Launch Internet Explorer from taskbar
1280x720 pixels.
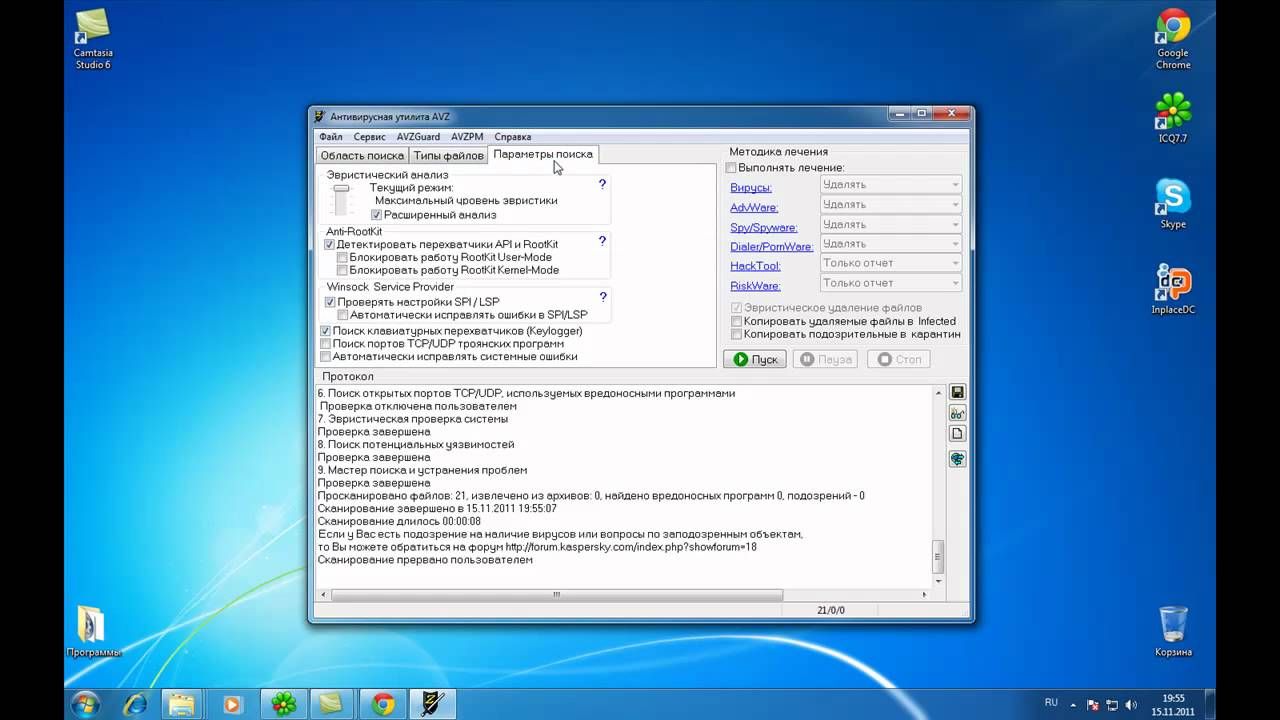click(132, 704)
